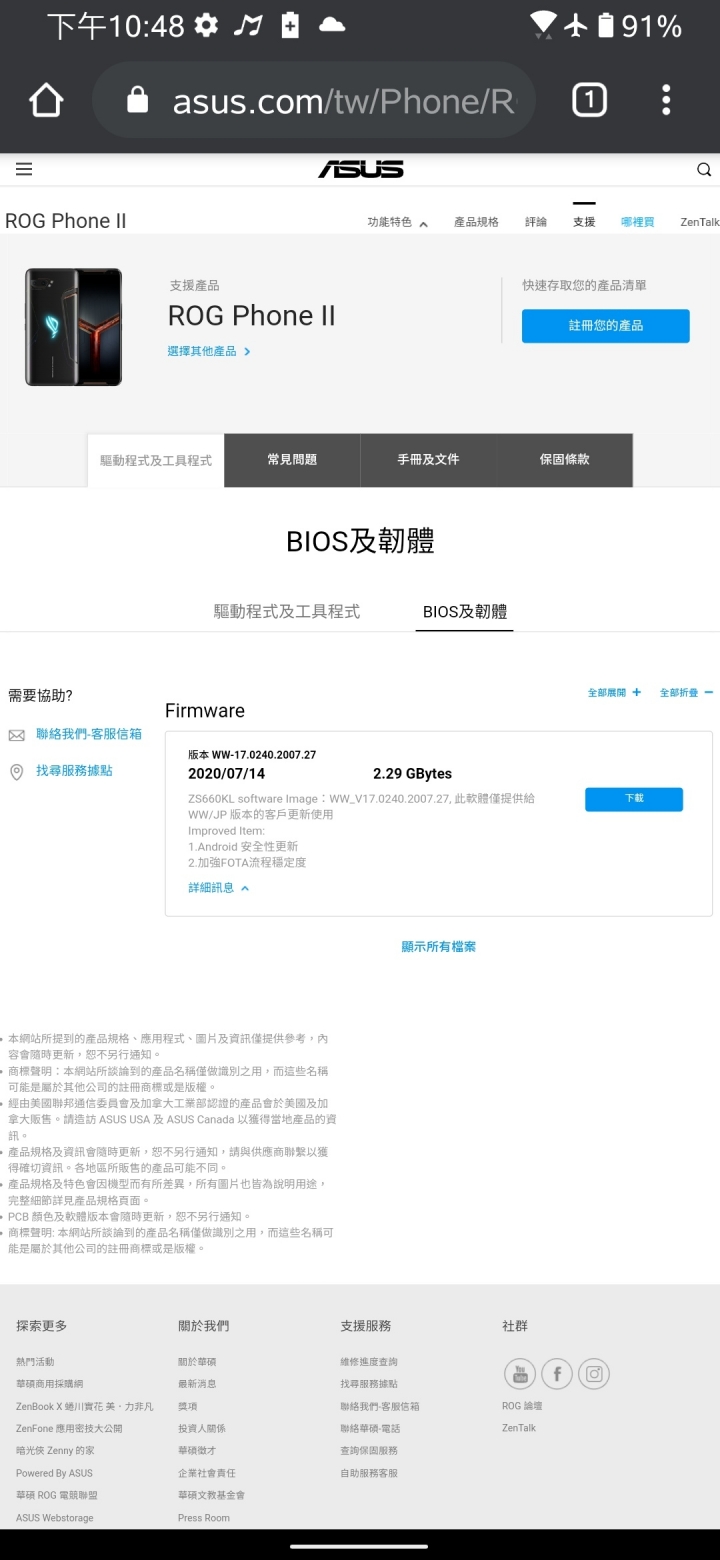Select 驅動程式及工具程式 sub-tab under the heading
This screenshot has height=1560, width=720.
point(287,611)
